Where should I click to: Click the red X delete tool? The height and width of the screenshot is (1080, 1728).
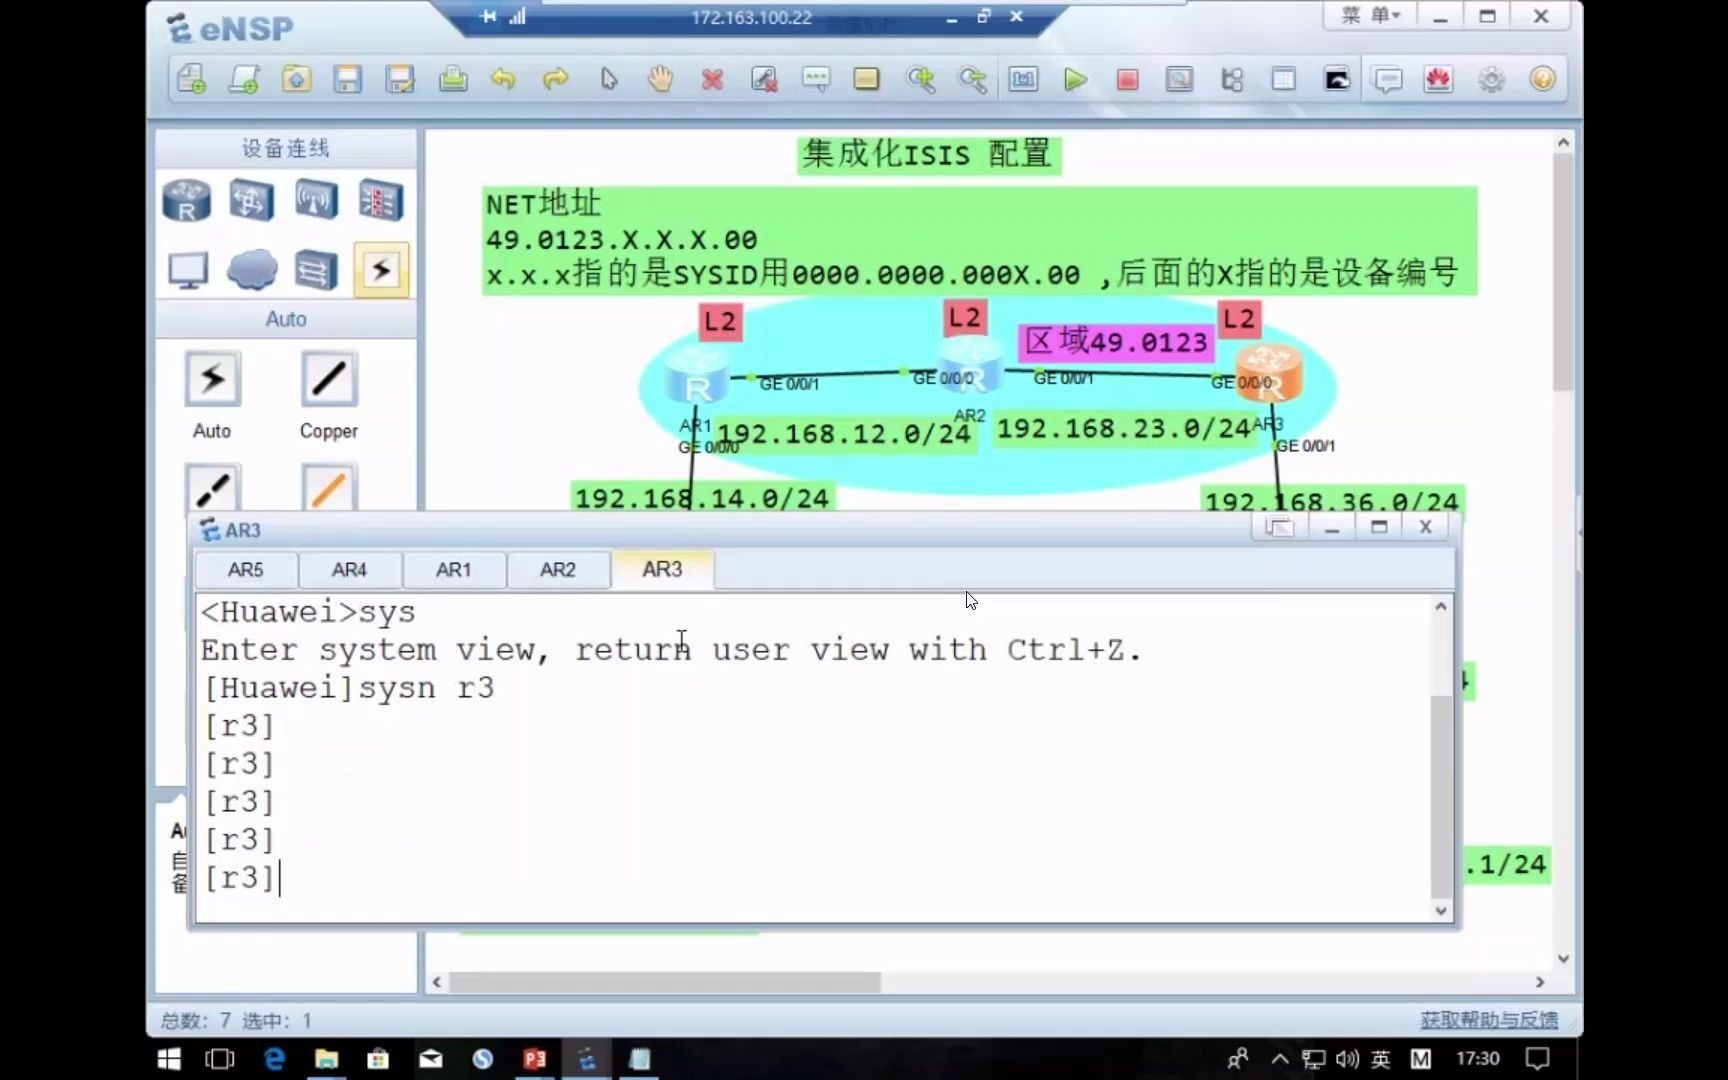tap(712, 79)
